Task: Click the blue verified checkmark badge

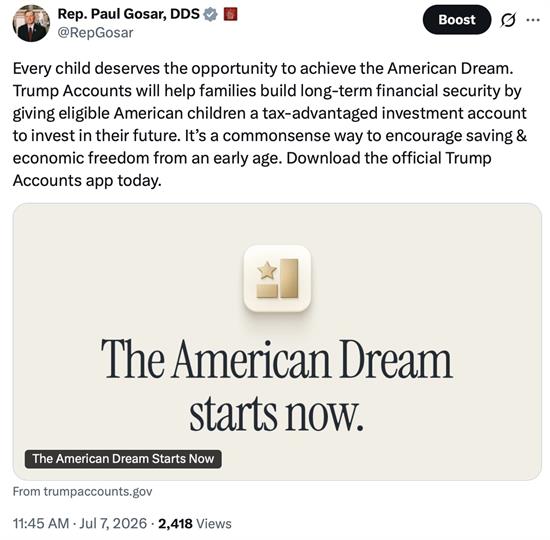Action: click(210, 14)
